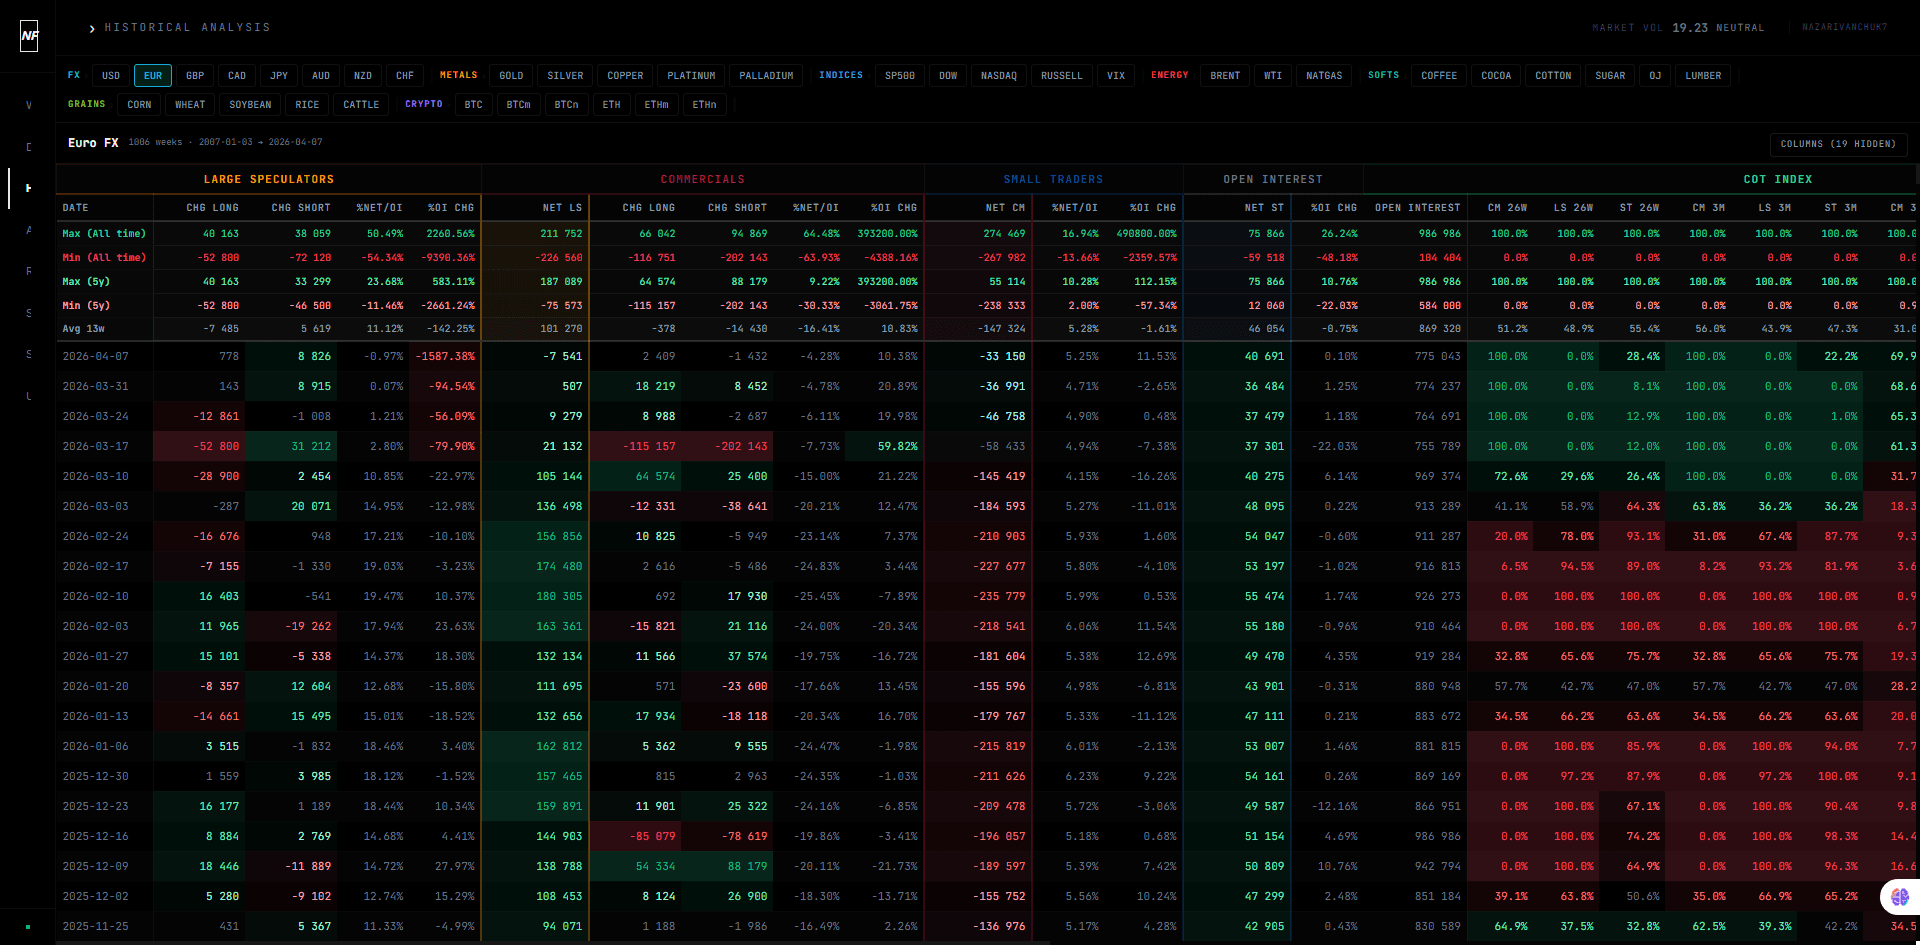Open the F sidebar item
The width and height of the screenshot is (1920, 945).
(x=28, y=271)
